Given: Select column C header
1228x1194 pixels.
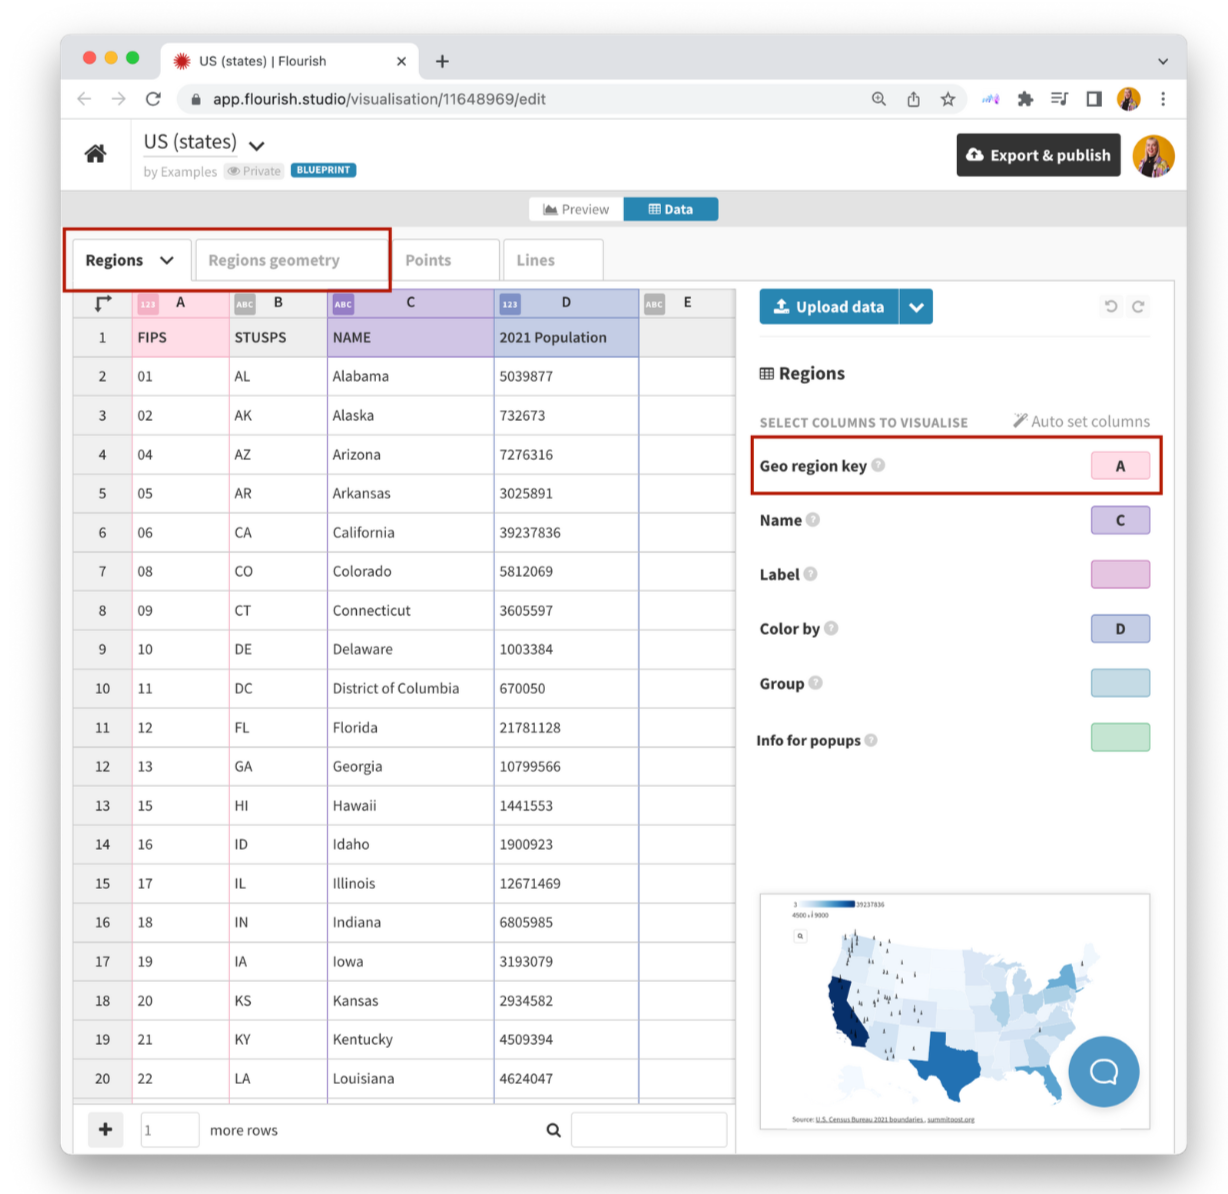Looking at the screenshot, I should [x=410, y=302].
